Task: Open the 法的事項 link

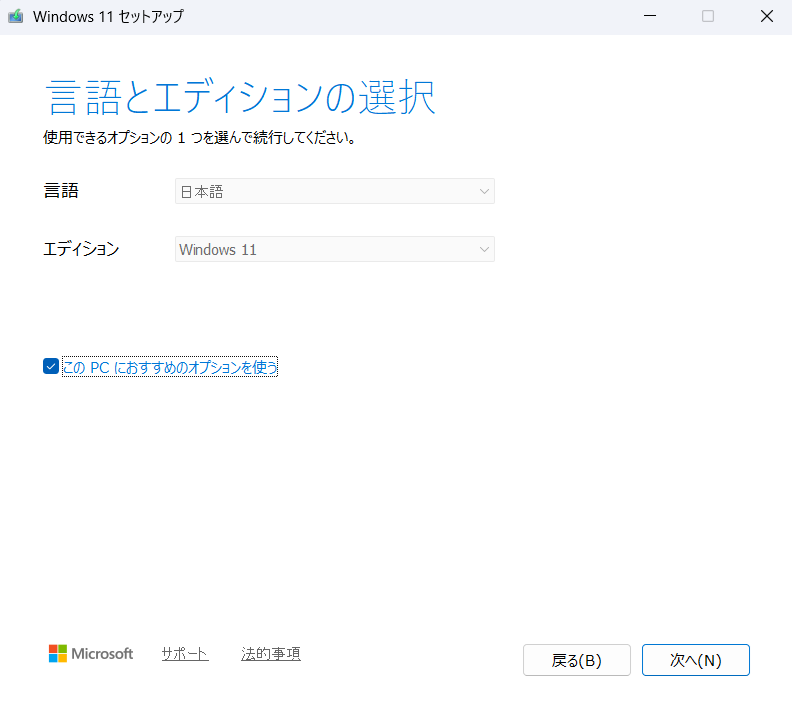Action: point(271,654)
